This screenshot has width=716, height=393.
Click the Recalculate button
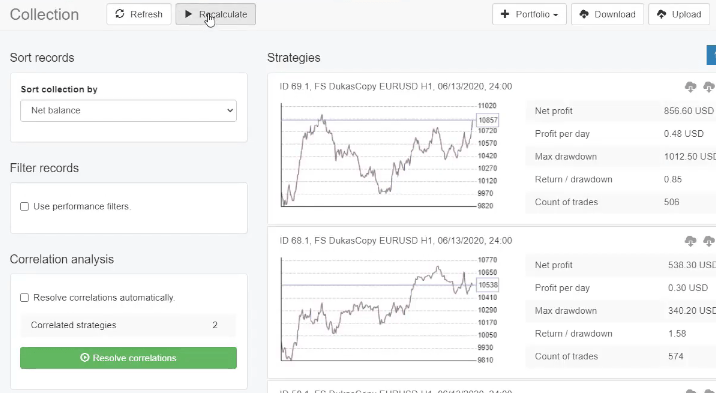tap(216, 14)
